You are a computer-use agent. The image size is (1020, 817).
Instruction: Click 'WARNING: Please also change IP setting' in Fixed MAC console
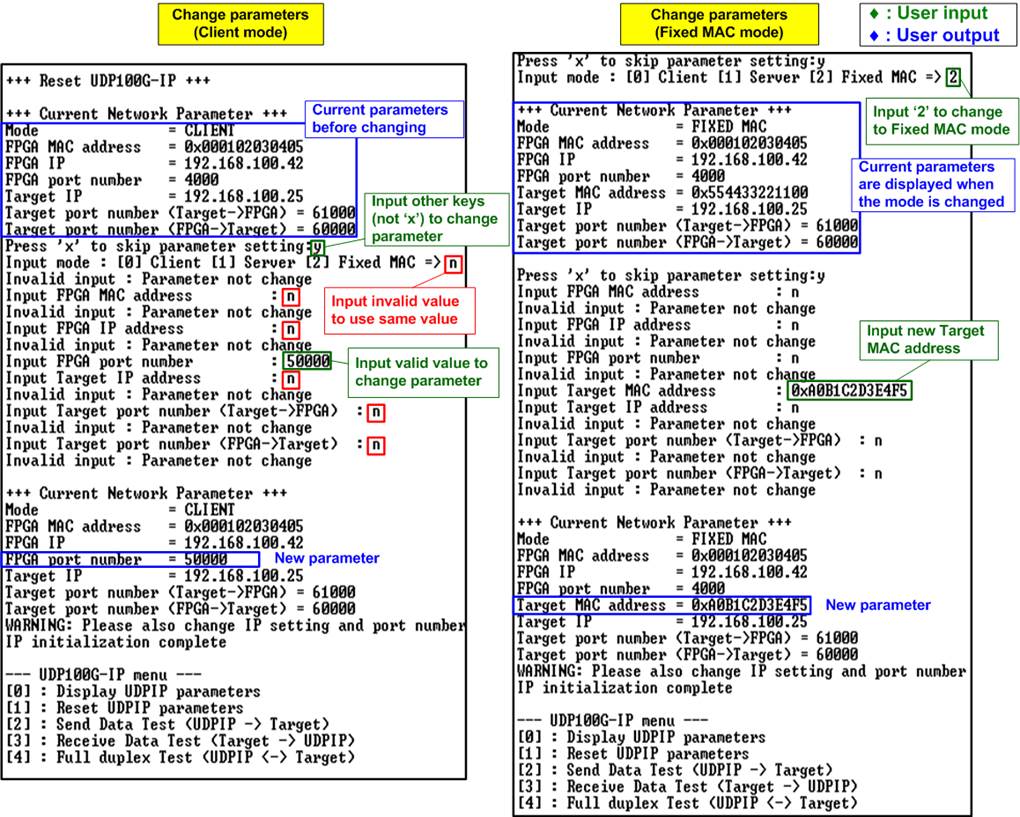pyautogui.click(x=742, y=671)
